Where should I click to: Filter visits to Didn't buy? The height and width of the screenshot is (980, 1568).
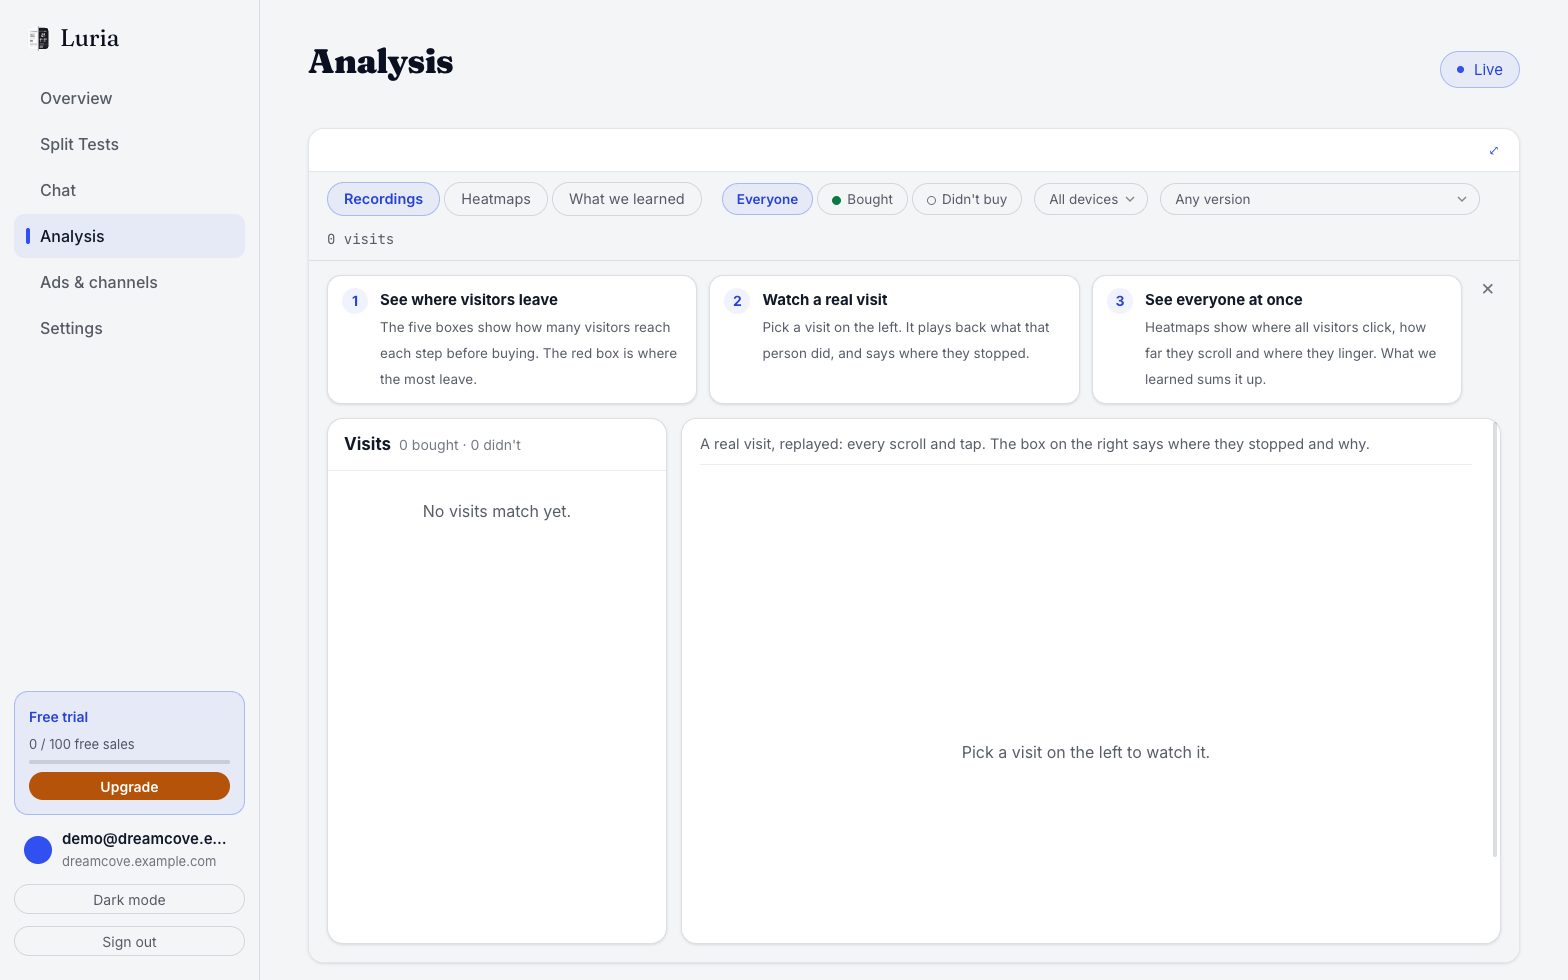pos(967,199)
